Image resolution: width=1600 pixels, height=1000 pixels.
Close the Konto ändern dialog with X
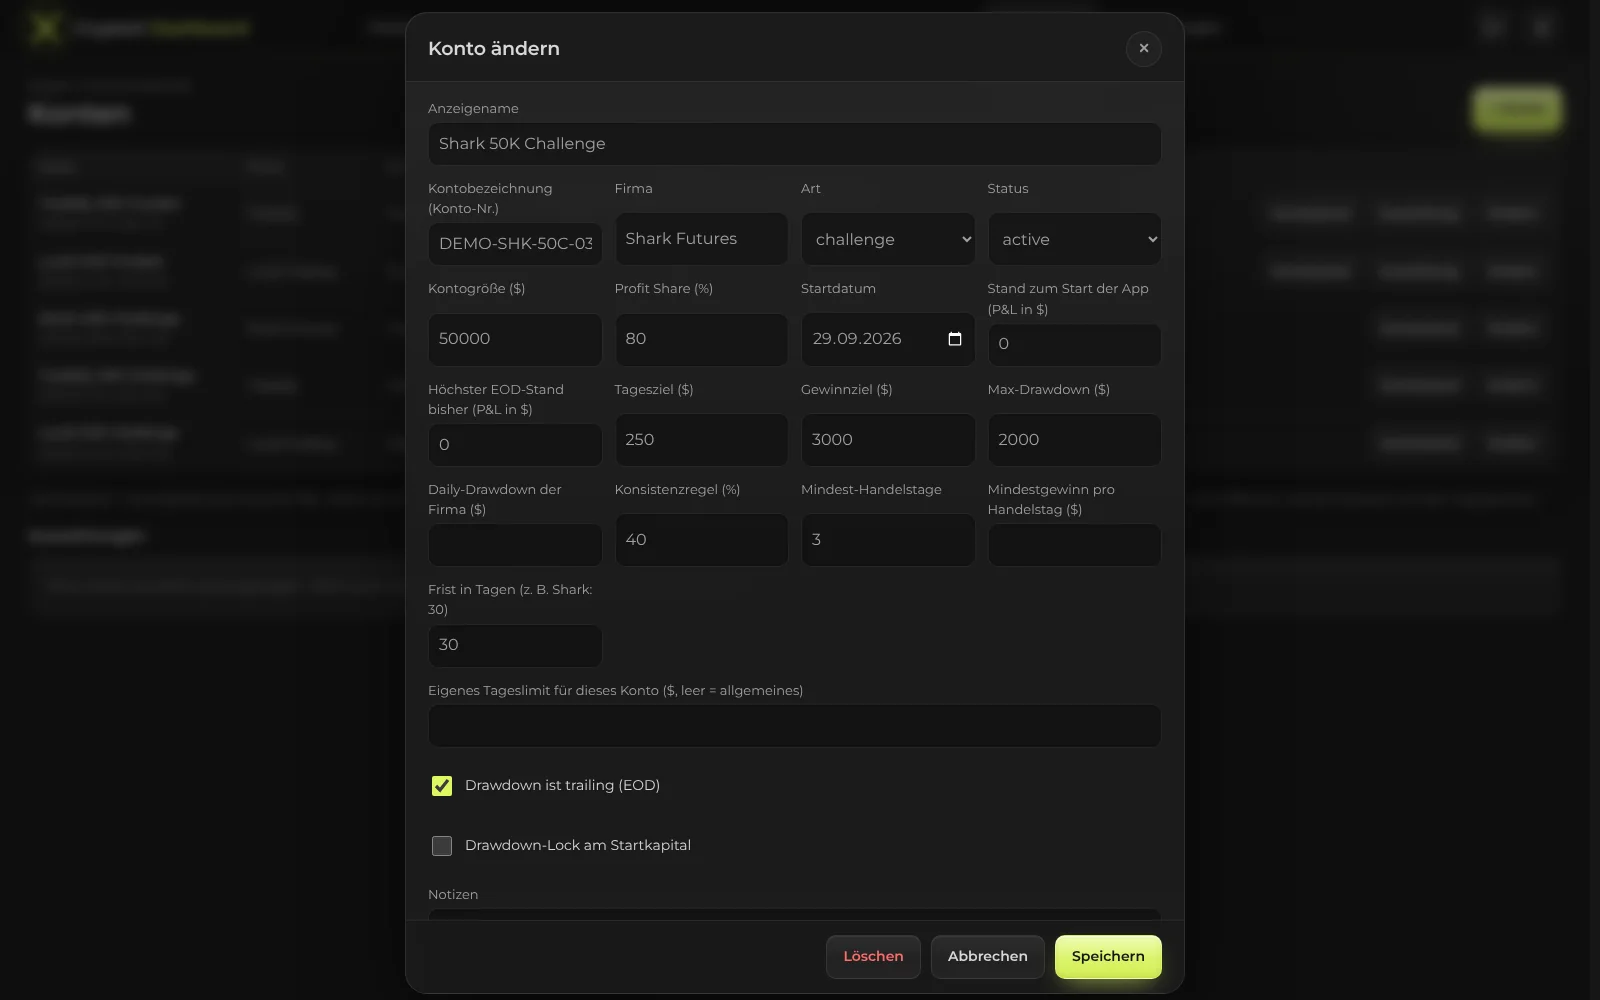click(x=1143, y=48)
